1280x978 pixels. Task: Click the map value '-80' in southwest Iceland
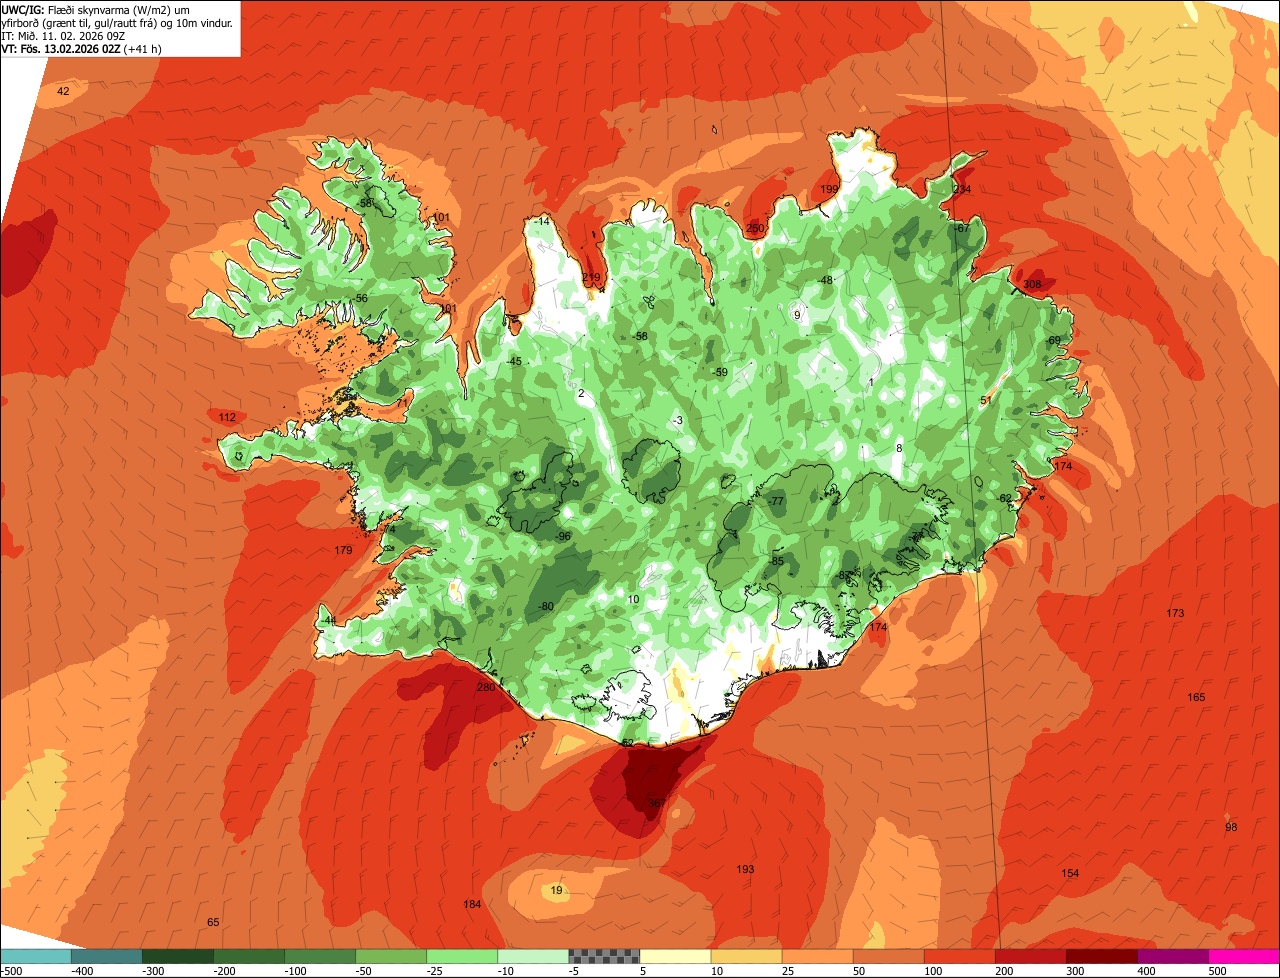pyautogui.click(x=545, y=606)
